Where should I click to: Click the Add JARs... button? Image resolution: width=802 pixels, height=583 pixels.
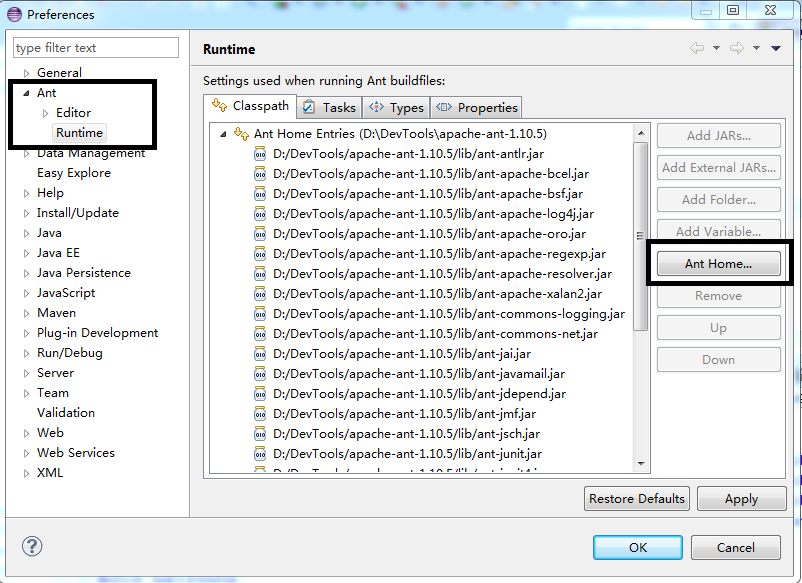pyautogui.click(x=719, y=136)
